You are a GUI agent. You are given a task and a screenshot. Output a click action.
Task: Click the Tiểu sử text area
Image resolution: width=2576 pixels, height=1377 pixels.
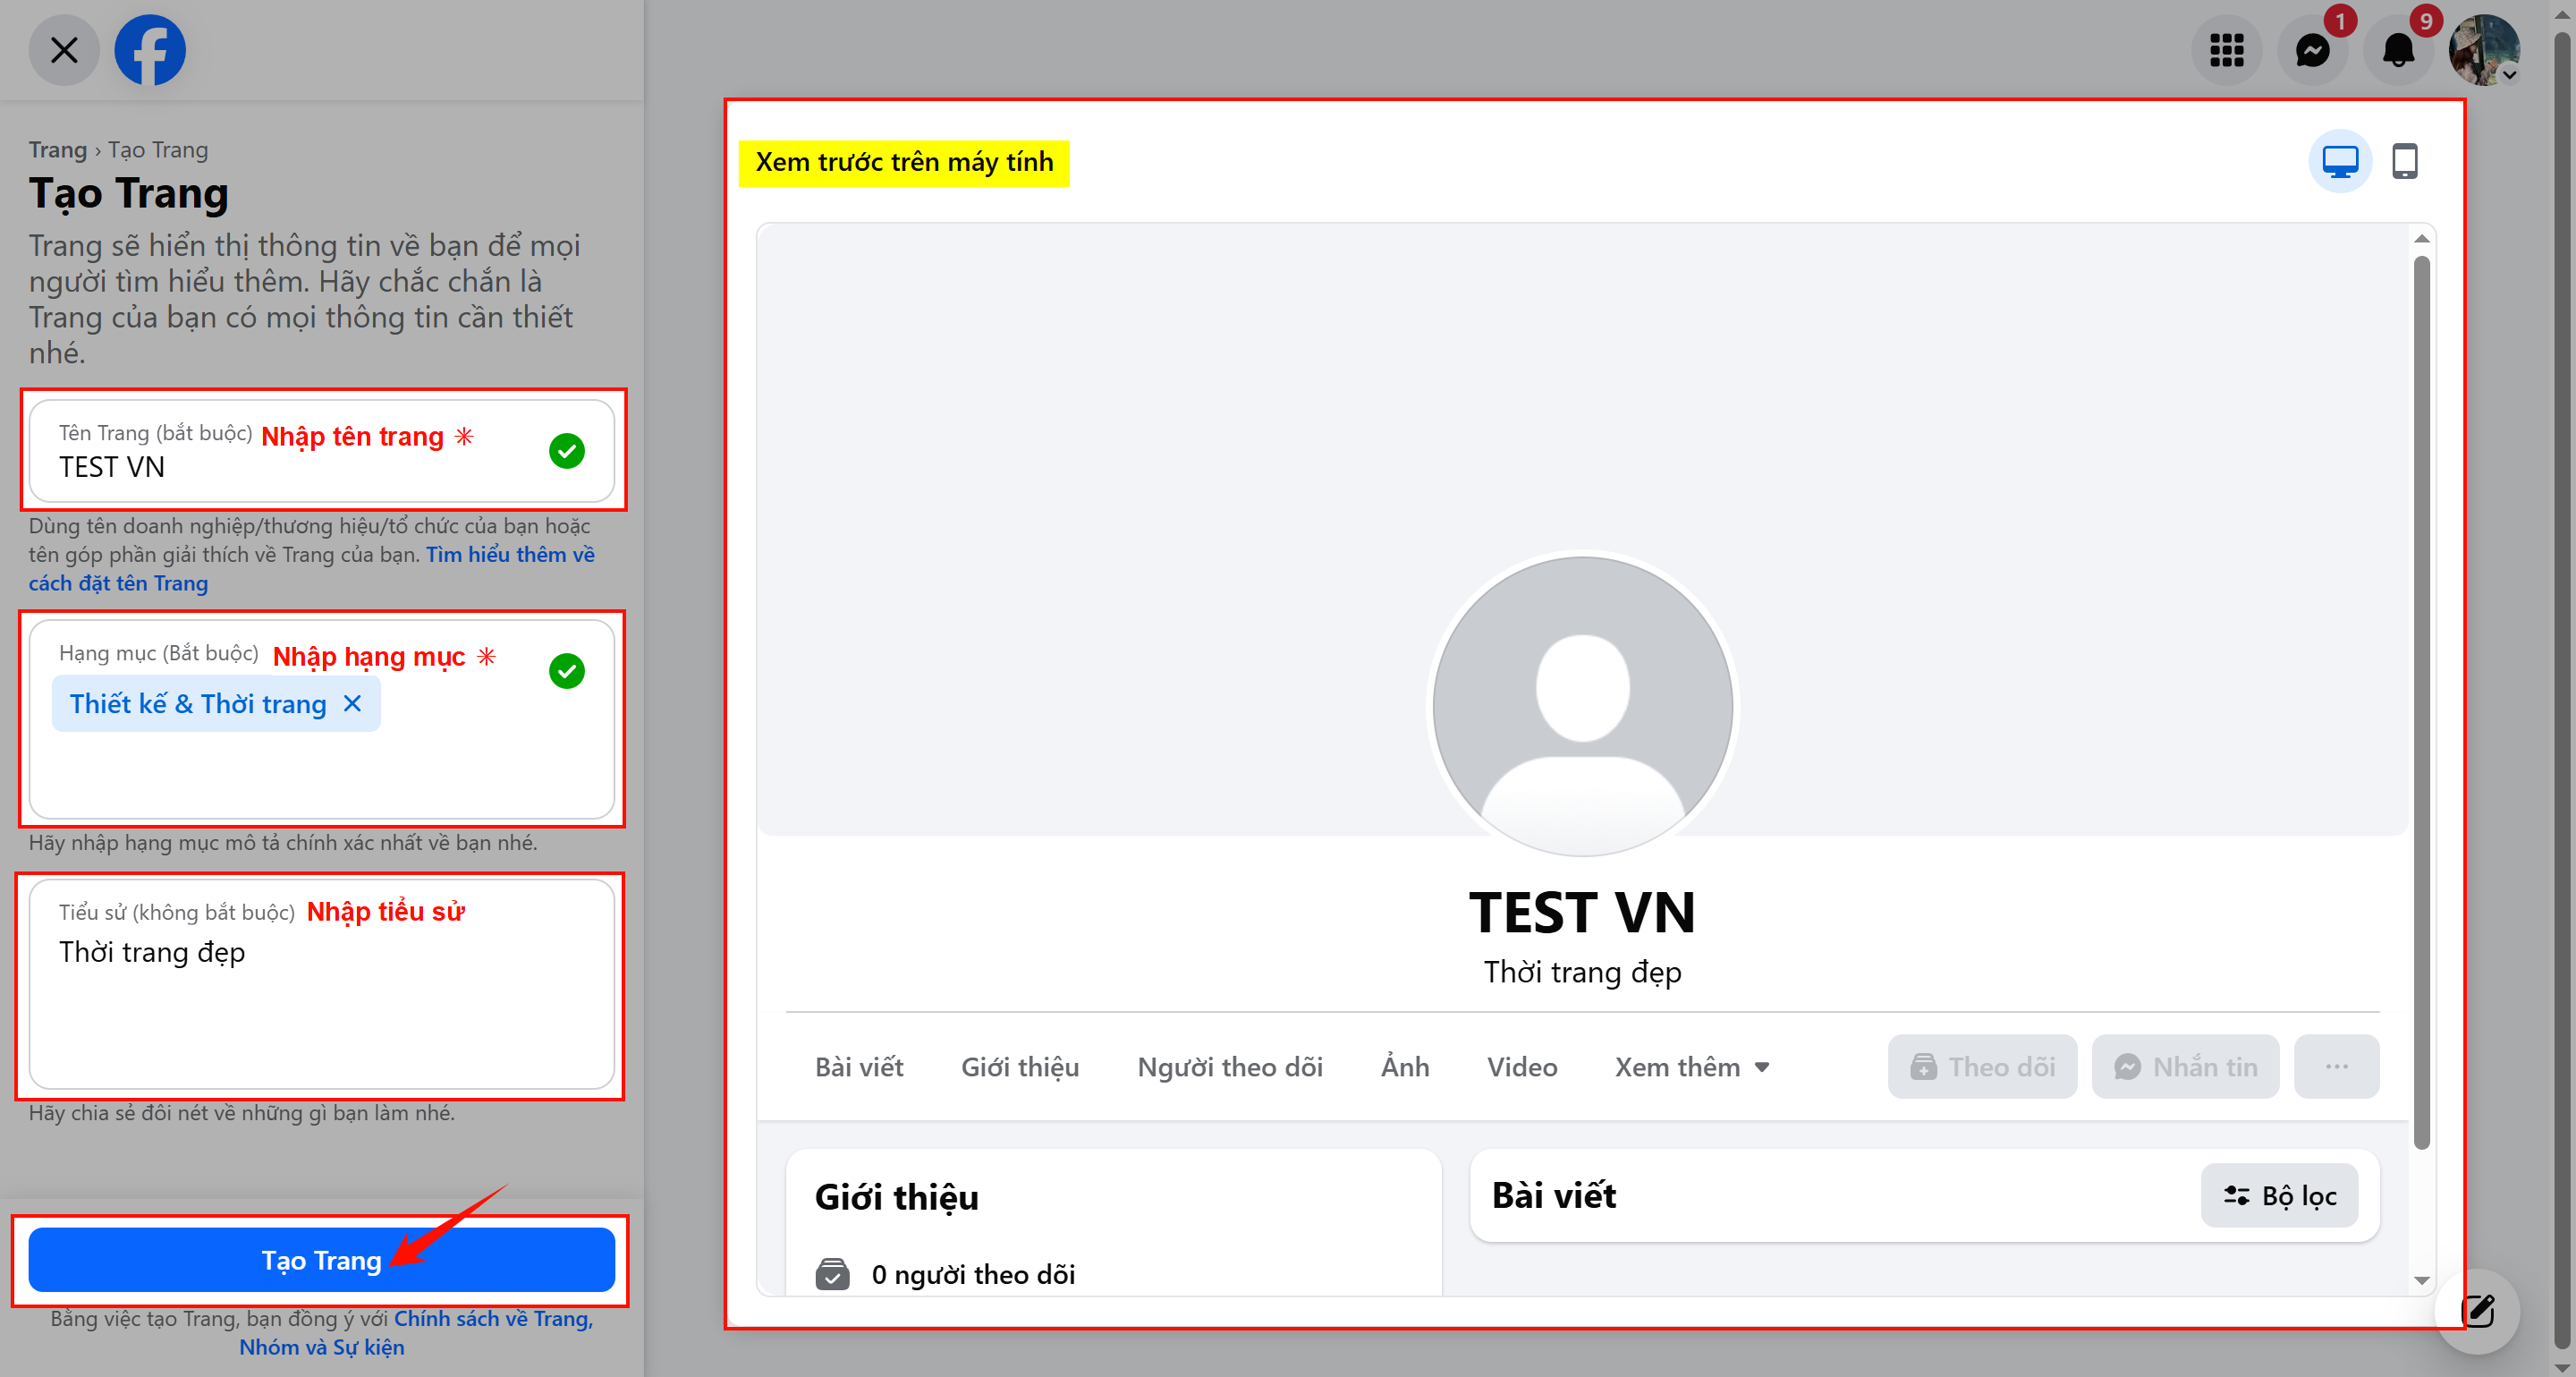coord(321,985)
